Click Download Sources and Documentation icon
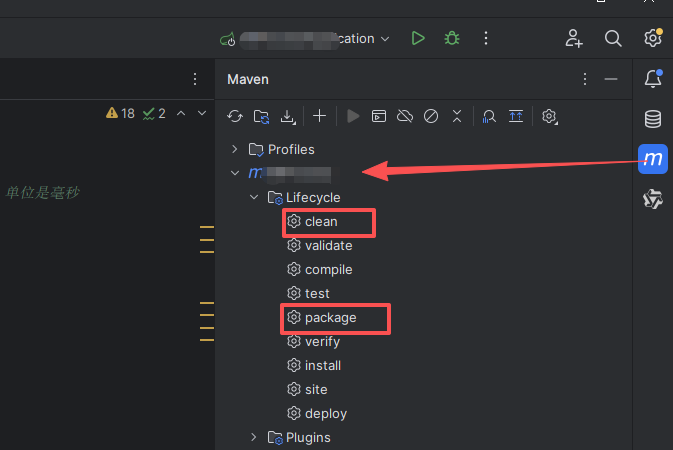This screenshot has height=450, width=673. click(288, 116)
